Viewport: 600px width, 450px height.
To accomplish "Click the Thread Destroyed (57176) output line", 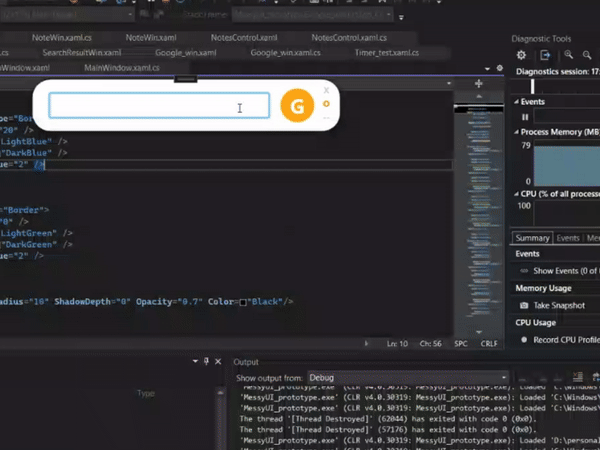I will tap(390, 430).
